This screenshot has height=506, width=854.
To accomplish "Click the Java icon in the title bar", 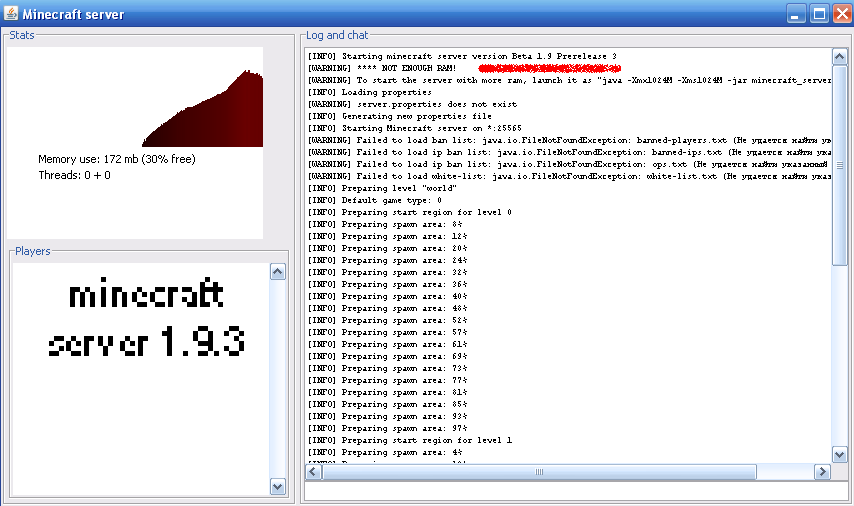I will pos(10,13).
